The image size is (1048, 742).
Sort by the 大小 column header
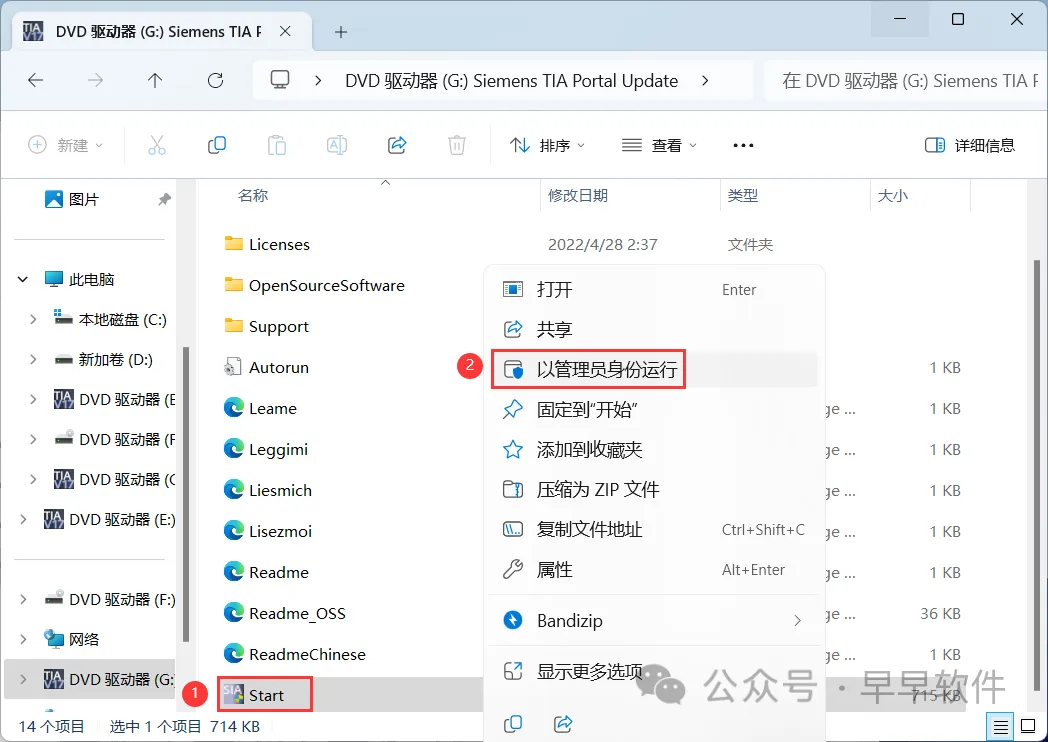892,195
